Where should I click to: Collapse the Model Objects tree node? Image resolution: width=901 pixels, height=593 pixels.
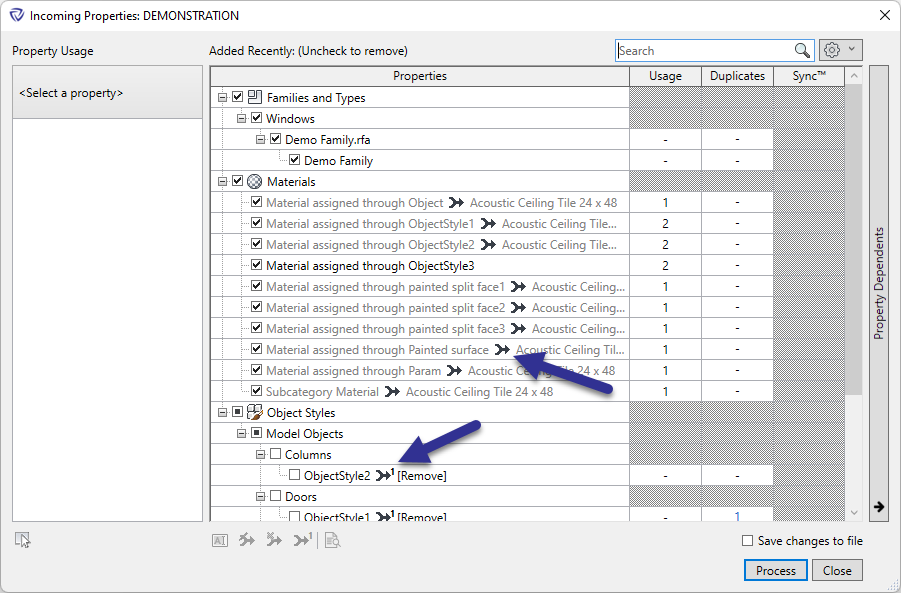(241, 433)
